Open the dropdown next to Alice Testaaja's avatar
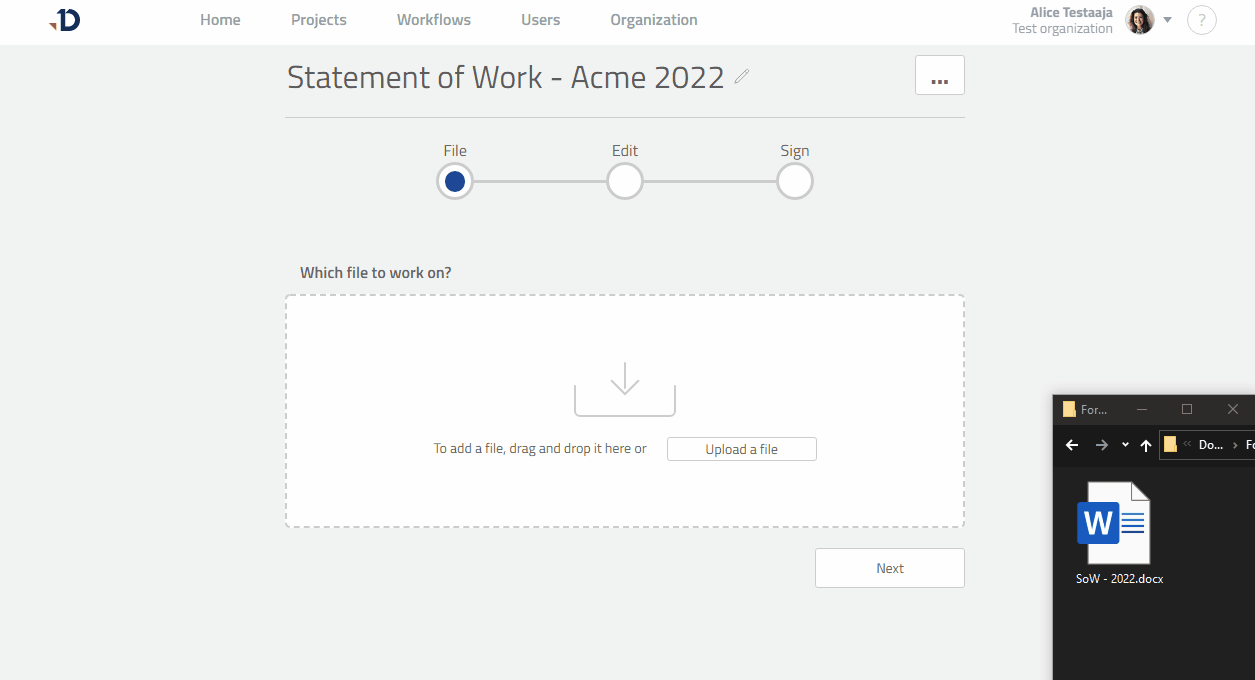 point(1167,19)
